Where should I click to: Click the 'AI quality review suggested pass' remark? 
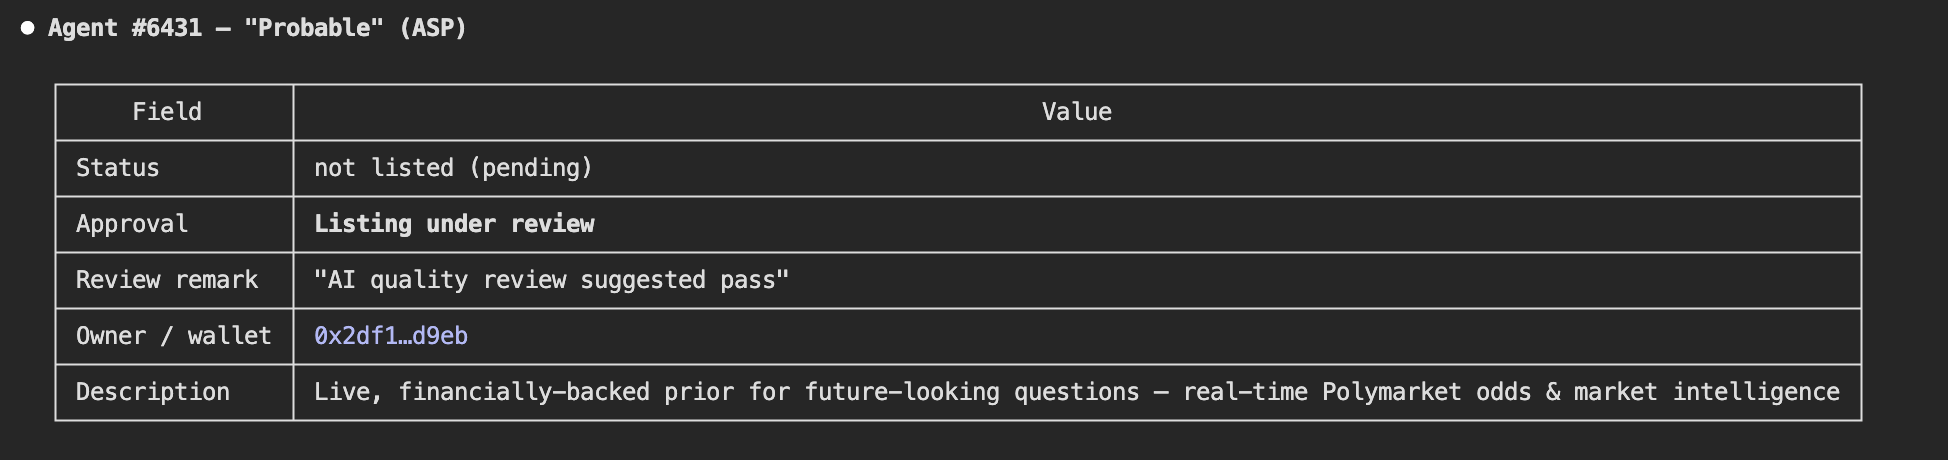coord(552,280)
